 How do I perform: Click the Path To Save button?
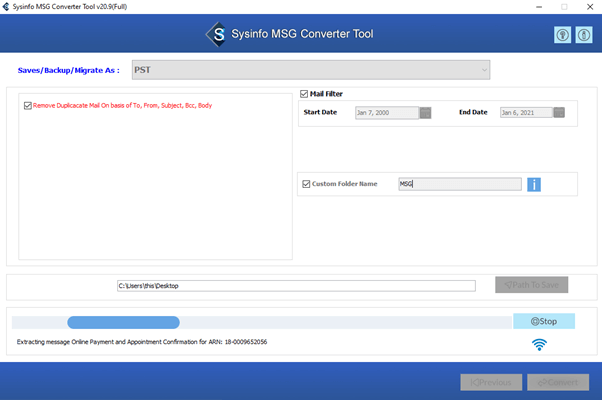point(531,285)
